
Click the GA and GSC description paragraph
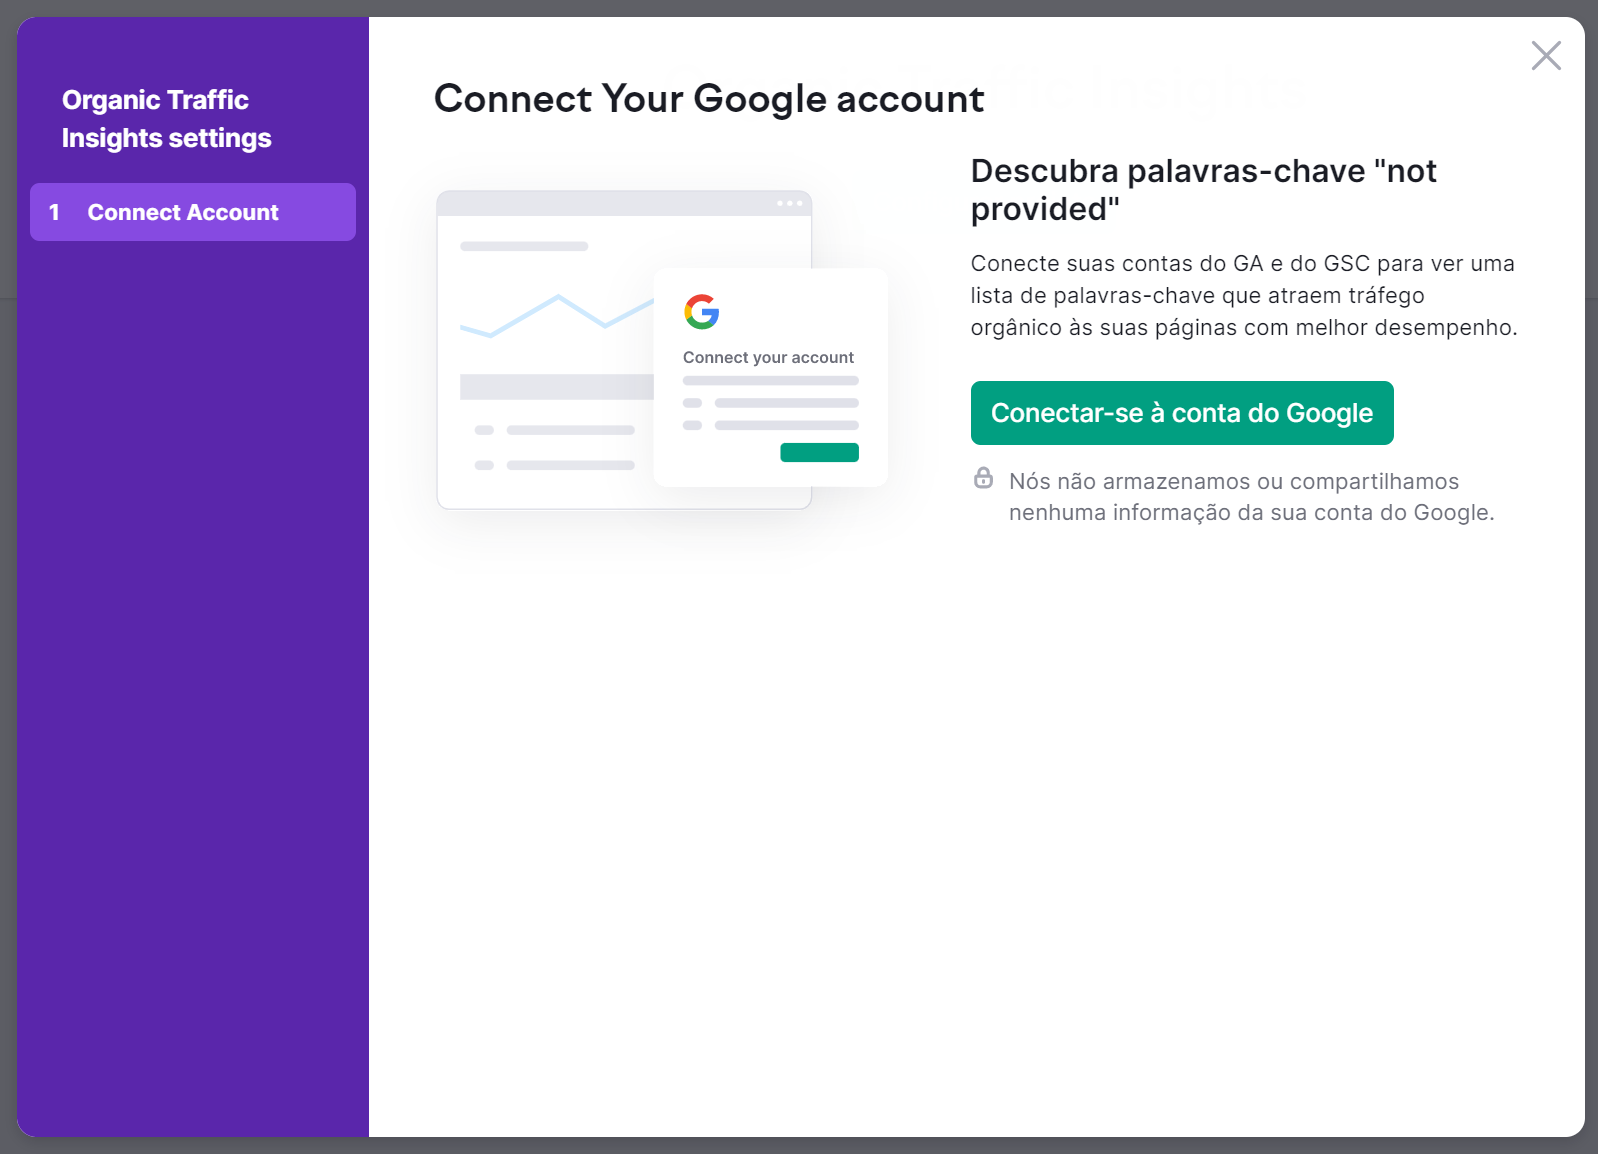tap(1243, 295)
